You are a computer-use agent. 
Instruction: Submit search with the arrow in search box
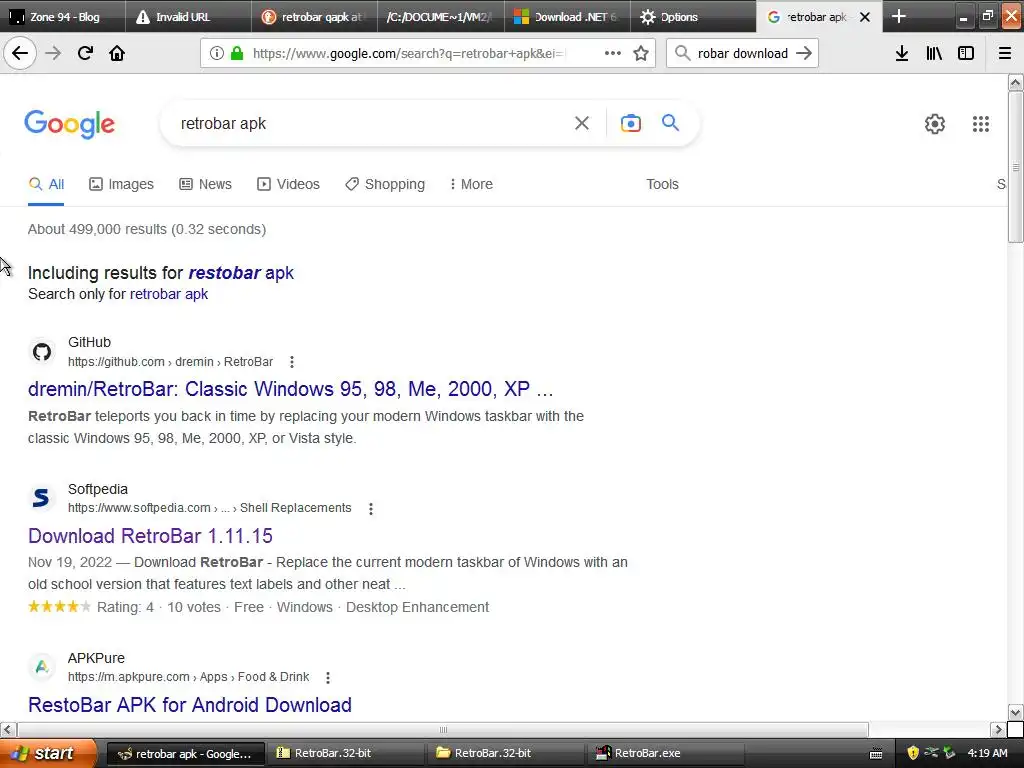coord(805,54)
